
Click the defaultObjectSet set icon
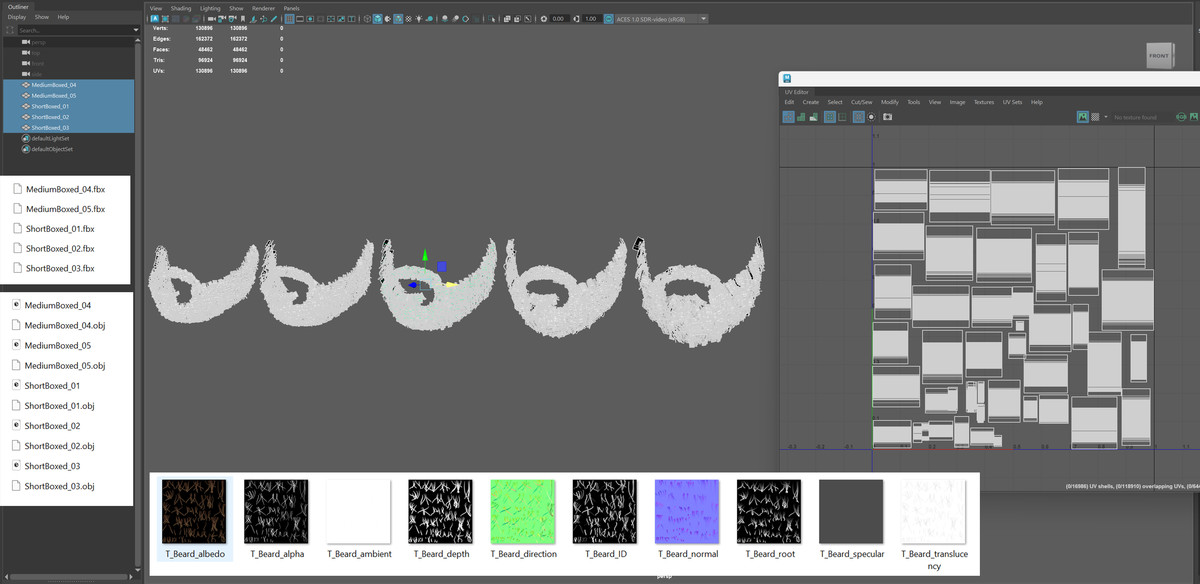[x=26, y=149]
